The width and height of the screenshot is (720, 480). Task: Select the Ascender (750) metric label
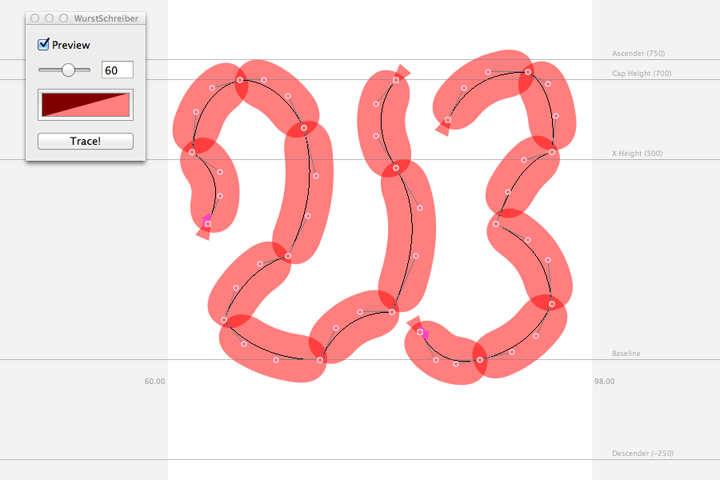pyautogui.click(x=638, y=53)
